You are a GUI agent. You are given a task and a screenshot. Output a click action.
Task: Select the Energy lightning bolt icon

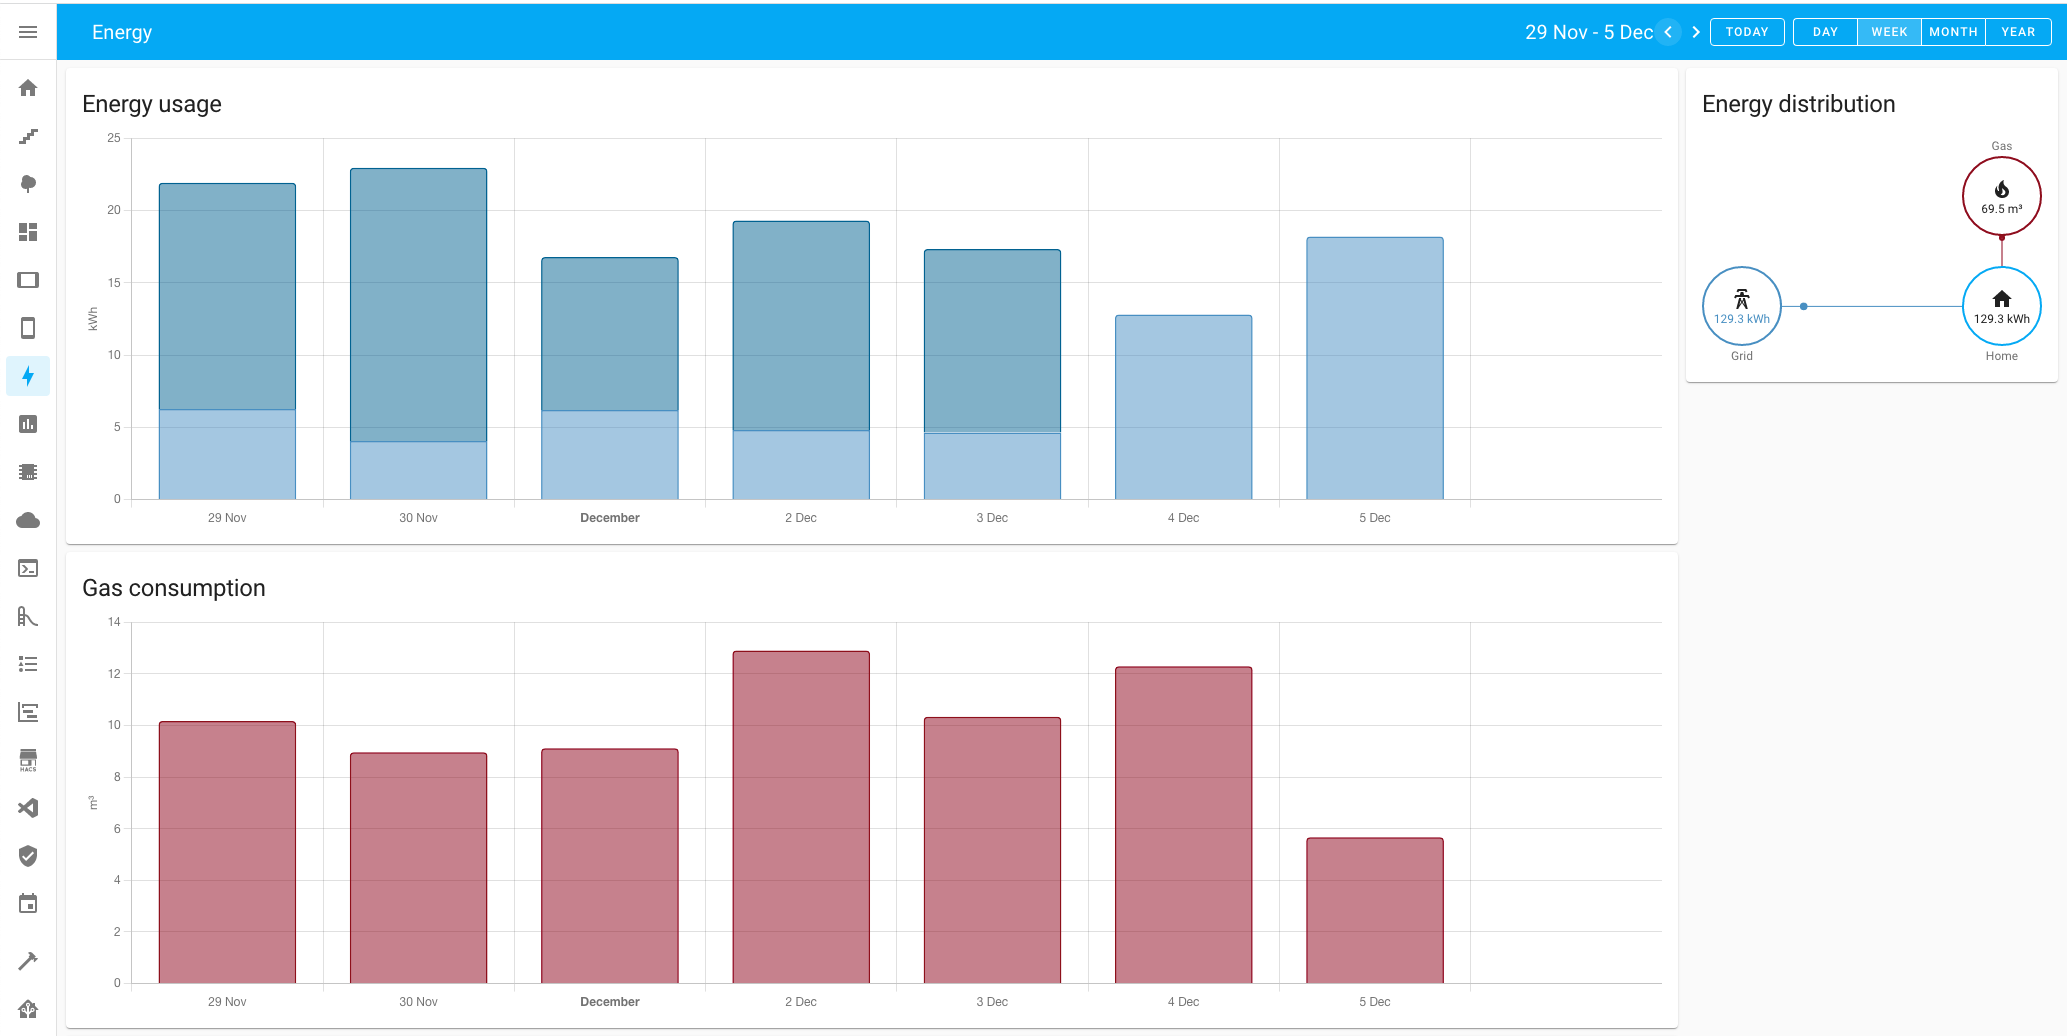tap(28, 376)
